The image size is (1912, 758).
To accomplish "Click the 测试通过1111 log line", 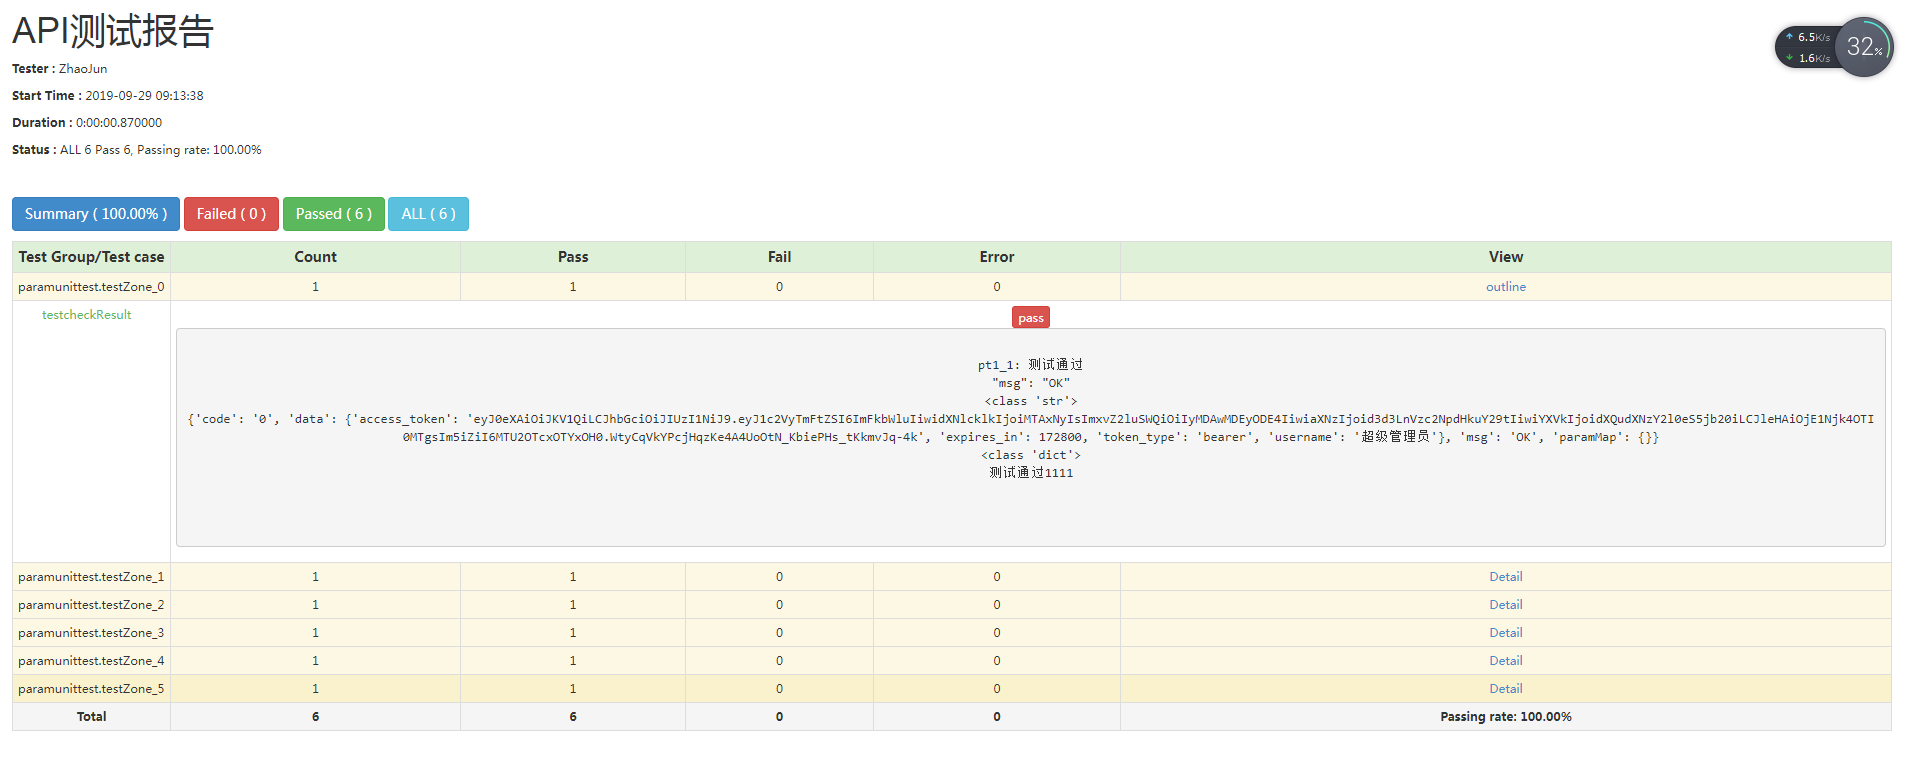I will tap(1031, 473).
